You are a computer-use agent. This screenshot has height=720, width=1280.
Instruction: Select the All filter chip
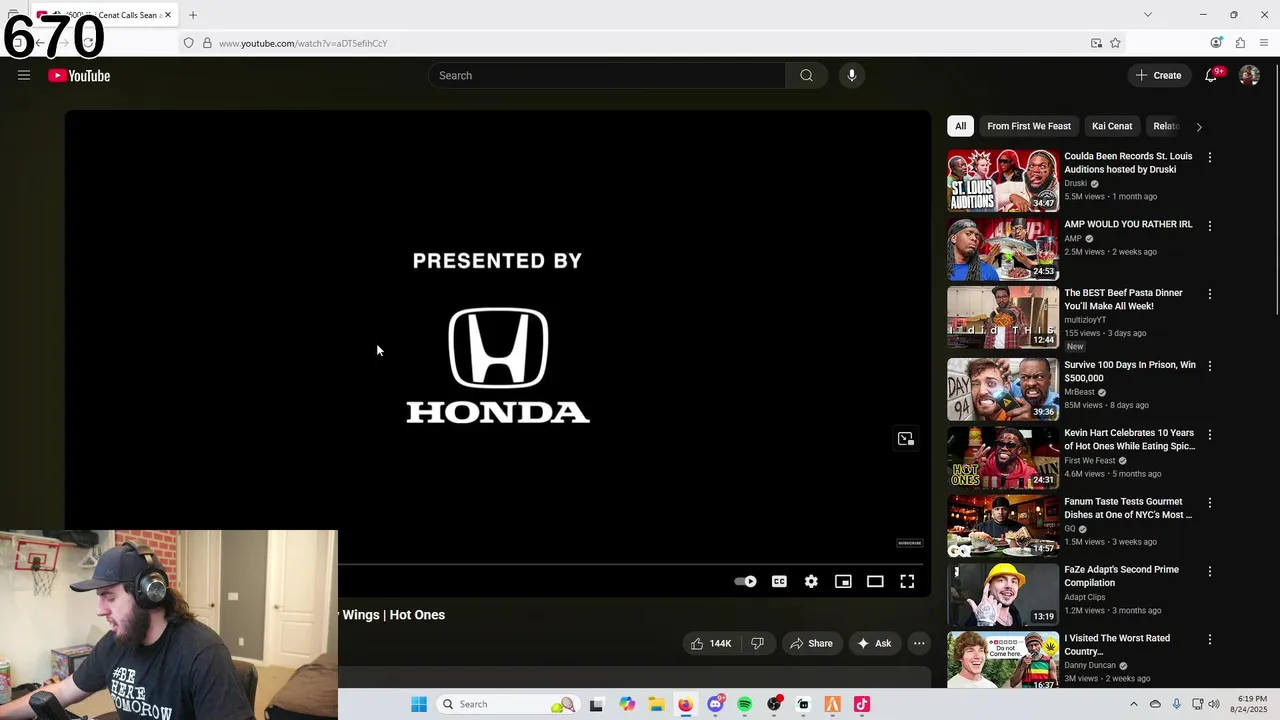tap(960, 126)
